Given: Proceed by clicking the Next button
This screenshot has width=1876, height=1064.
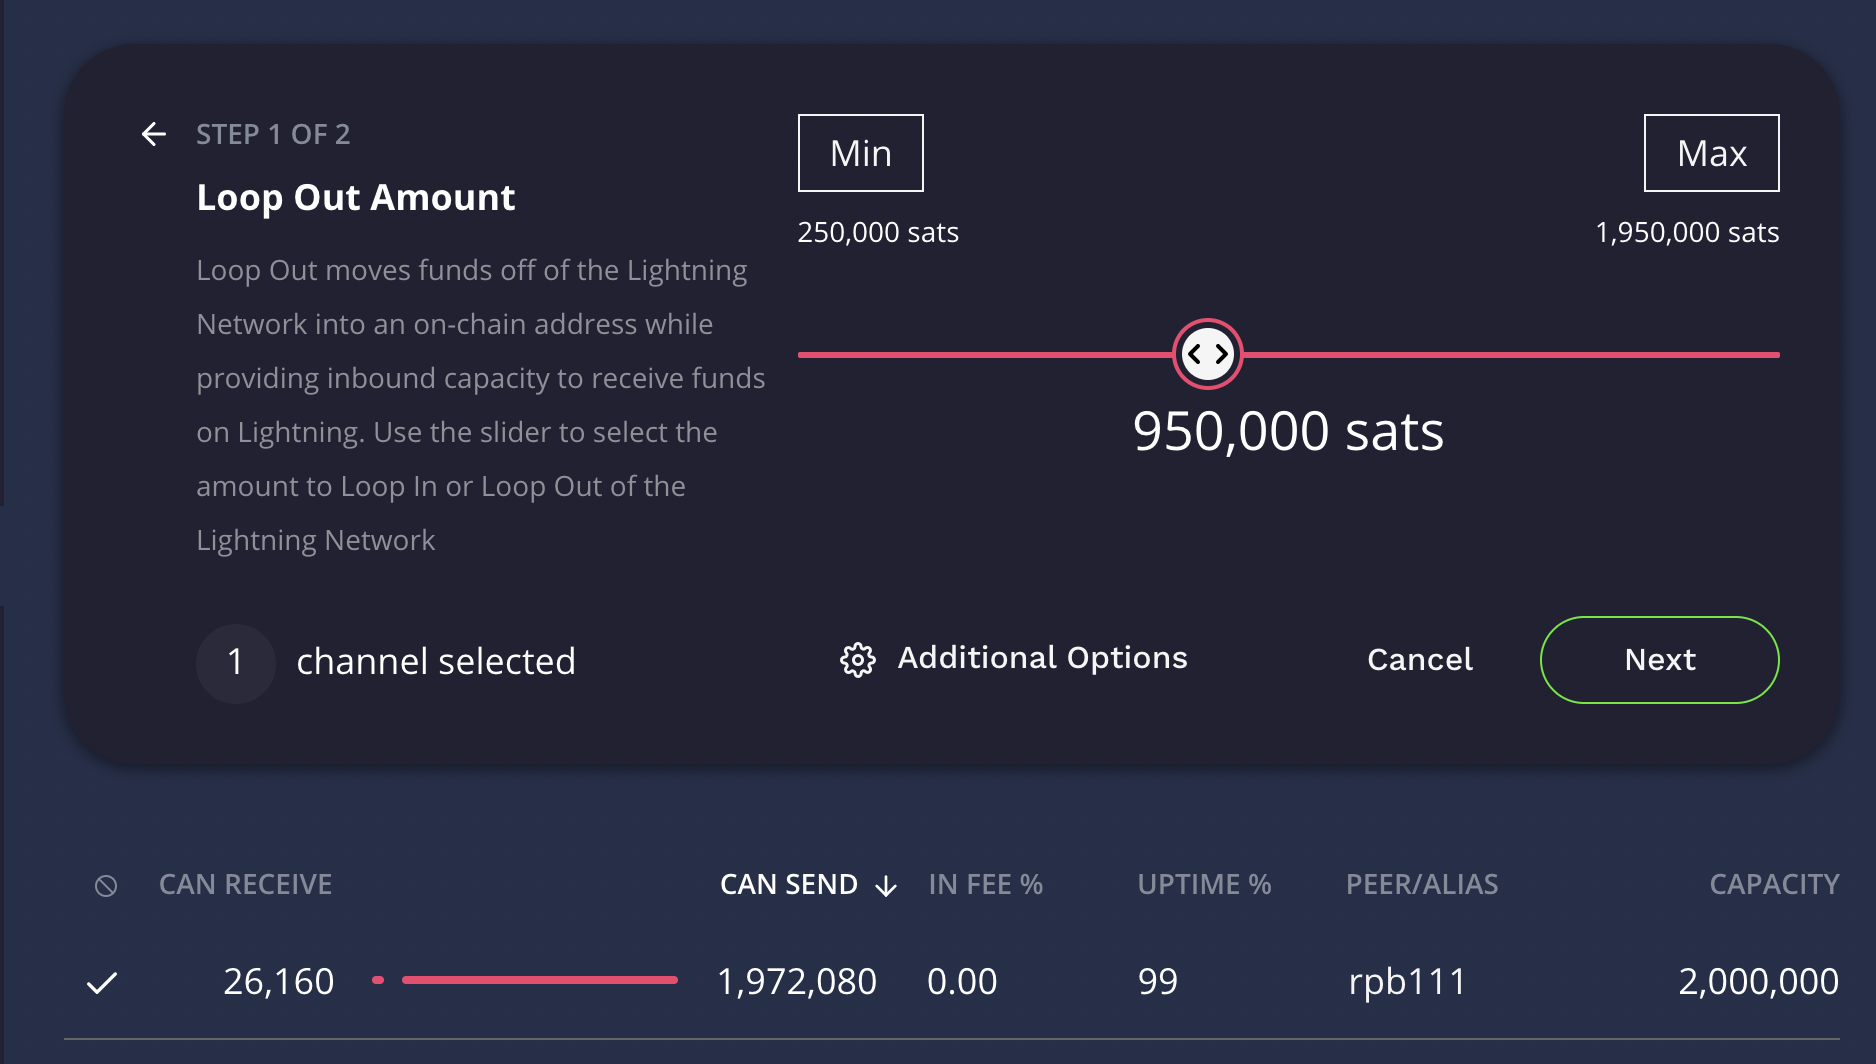Looking at the screenshot, I should coord(1658,659).
